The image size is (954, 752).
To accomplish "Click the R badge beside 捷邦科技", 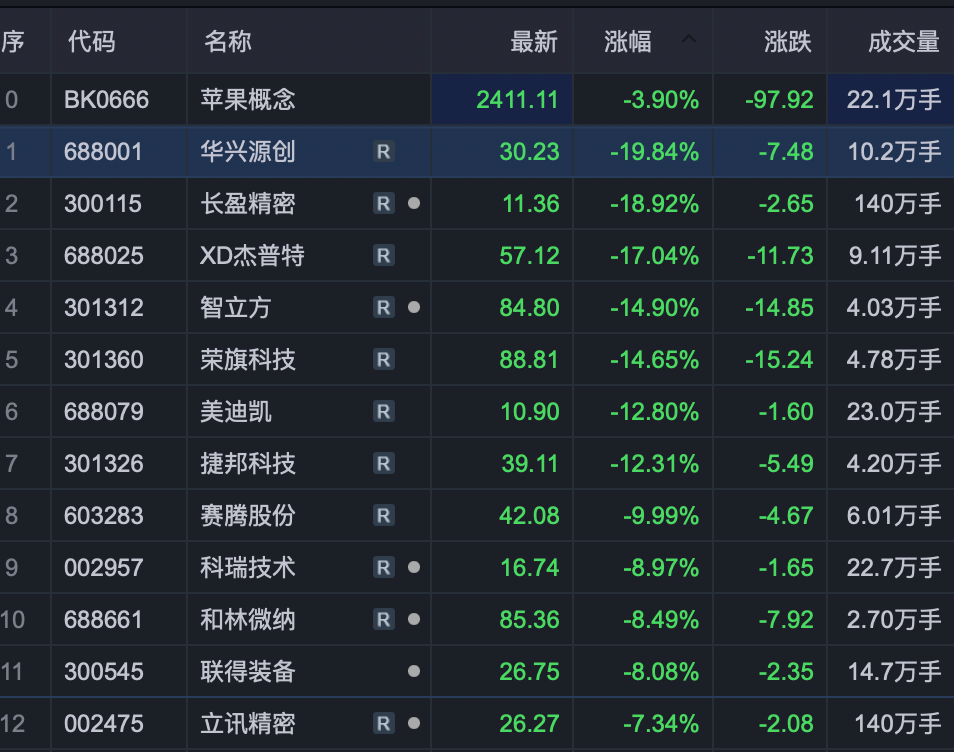I will (383, 464).
